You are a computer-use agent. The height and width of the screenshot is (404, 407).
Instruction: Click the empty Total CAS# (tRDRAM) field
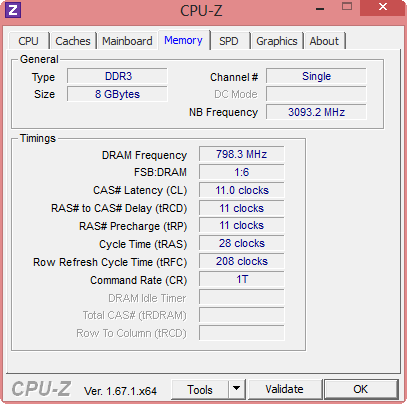pyautogui.click(x=242, y=315)
